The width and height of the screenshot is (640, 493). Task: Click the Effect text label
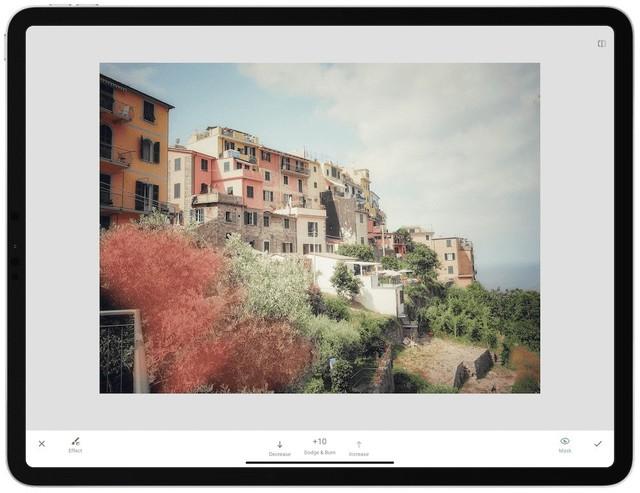(75, 451)
